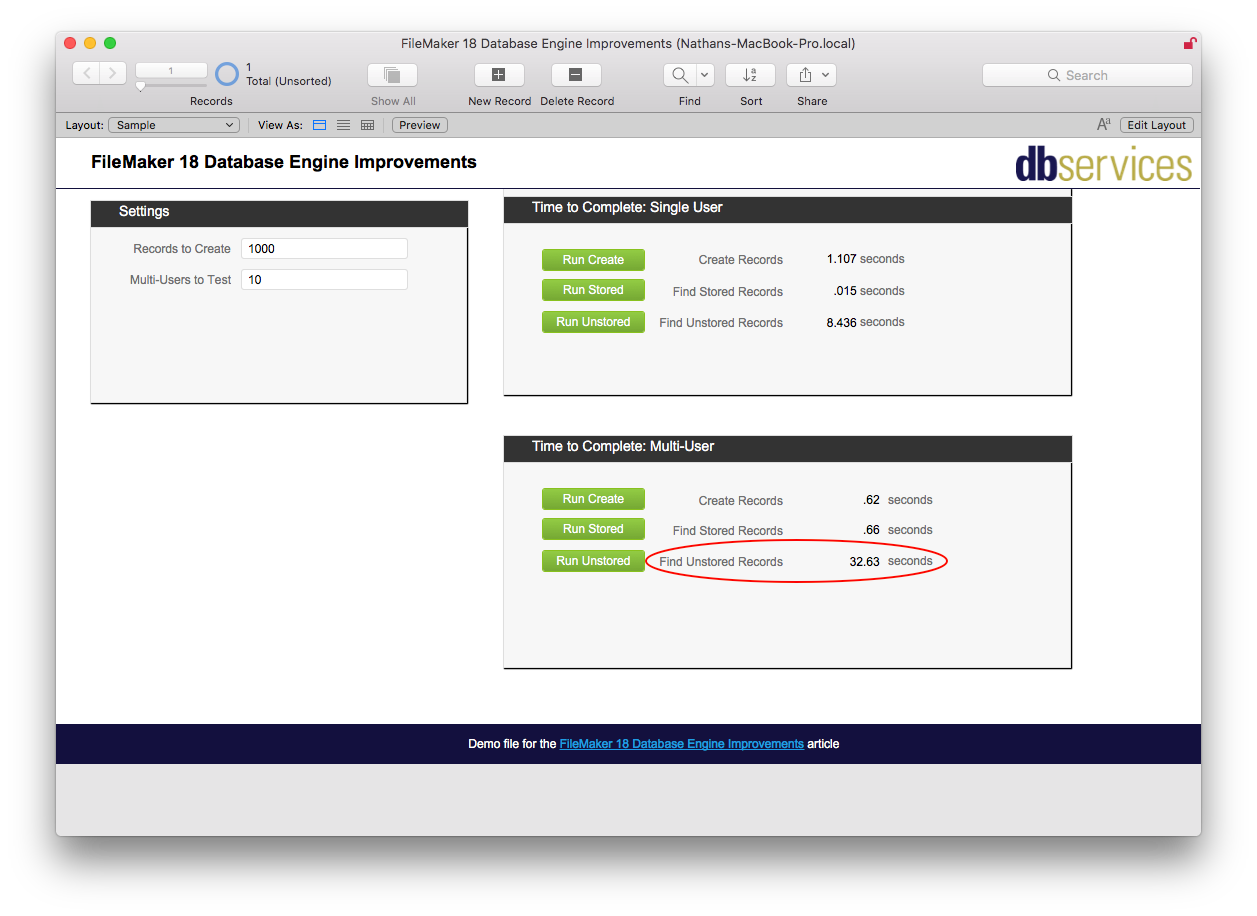Go to next record arrow
The width and height of the screenshot is (1257, 916).
point(113,73)
